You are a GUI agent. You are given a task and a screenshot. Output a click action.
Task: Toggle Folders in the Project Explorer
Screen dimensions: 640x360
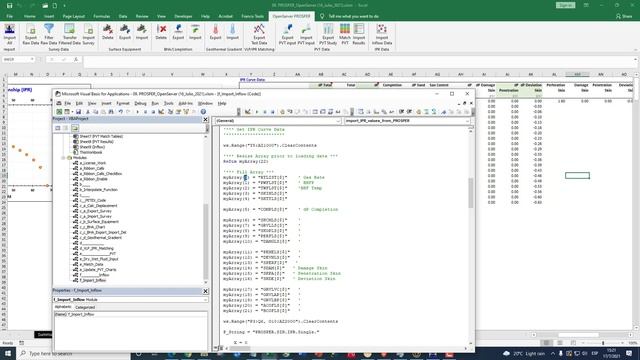click(75, 128)
